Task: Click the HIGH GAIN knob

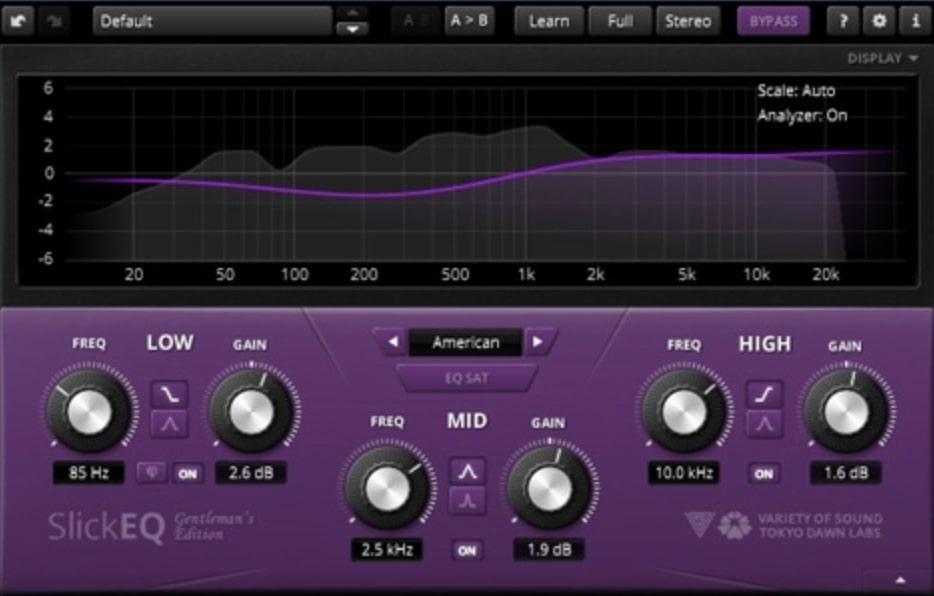Action: tap(846, 412)
